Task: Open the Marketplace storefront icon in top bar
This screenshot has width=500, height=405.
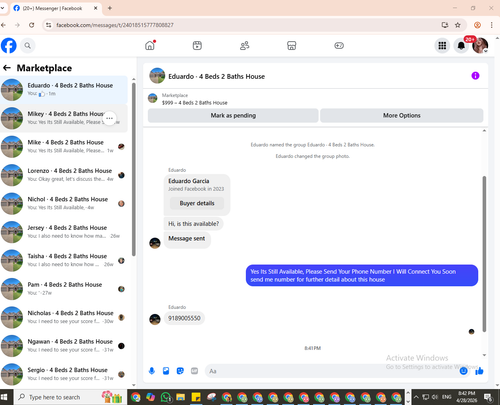Action: [x=292, y=45]
